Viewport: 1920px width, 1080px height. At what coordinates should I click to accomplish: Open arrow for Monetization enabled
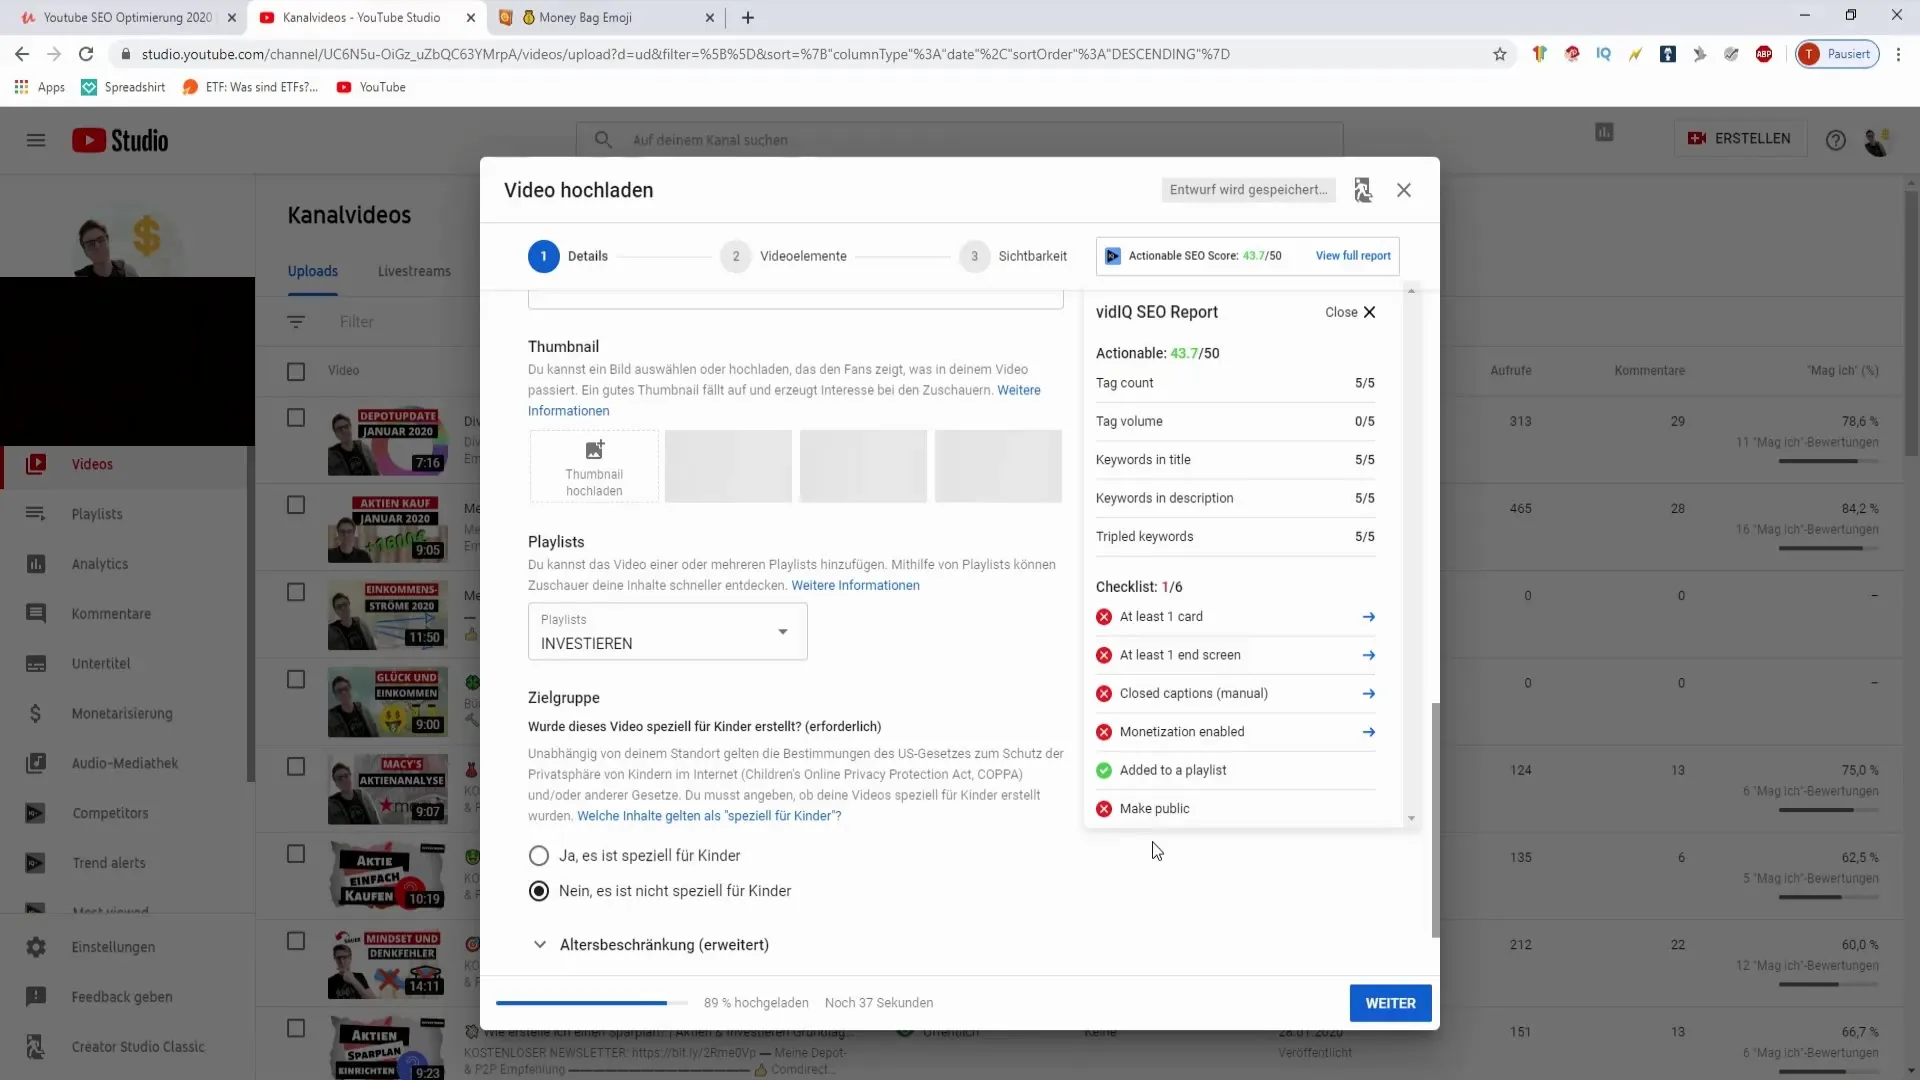coord(1369,732)
